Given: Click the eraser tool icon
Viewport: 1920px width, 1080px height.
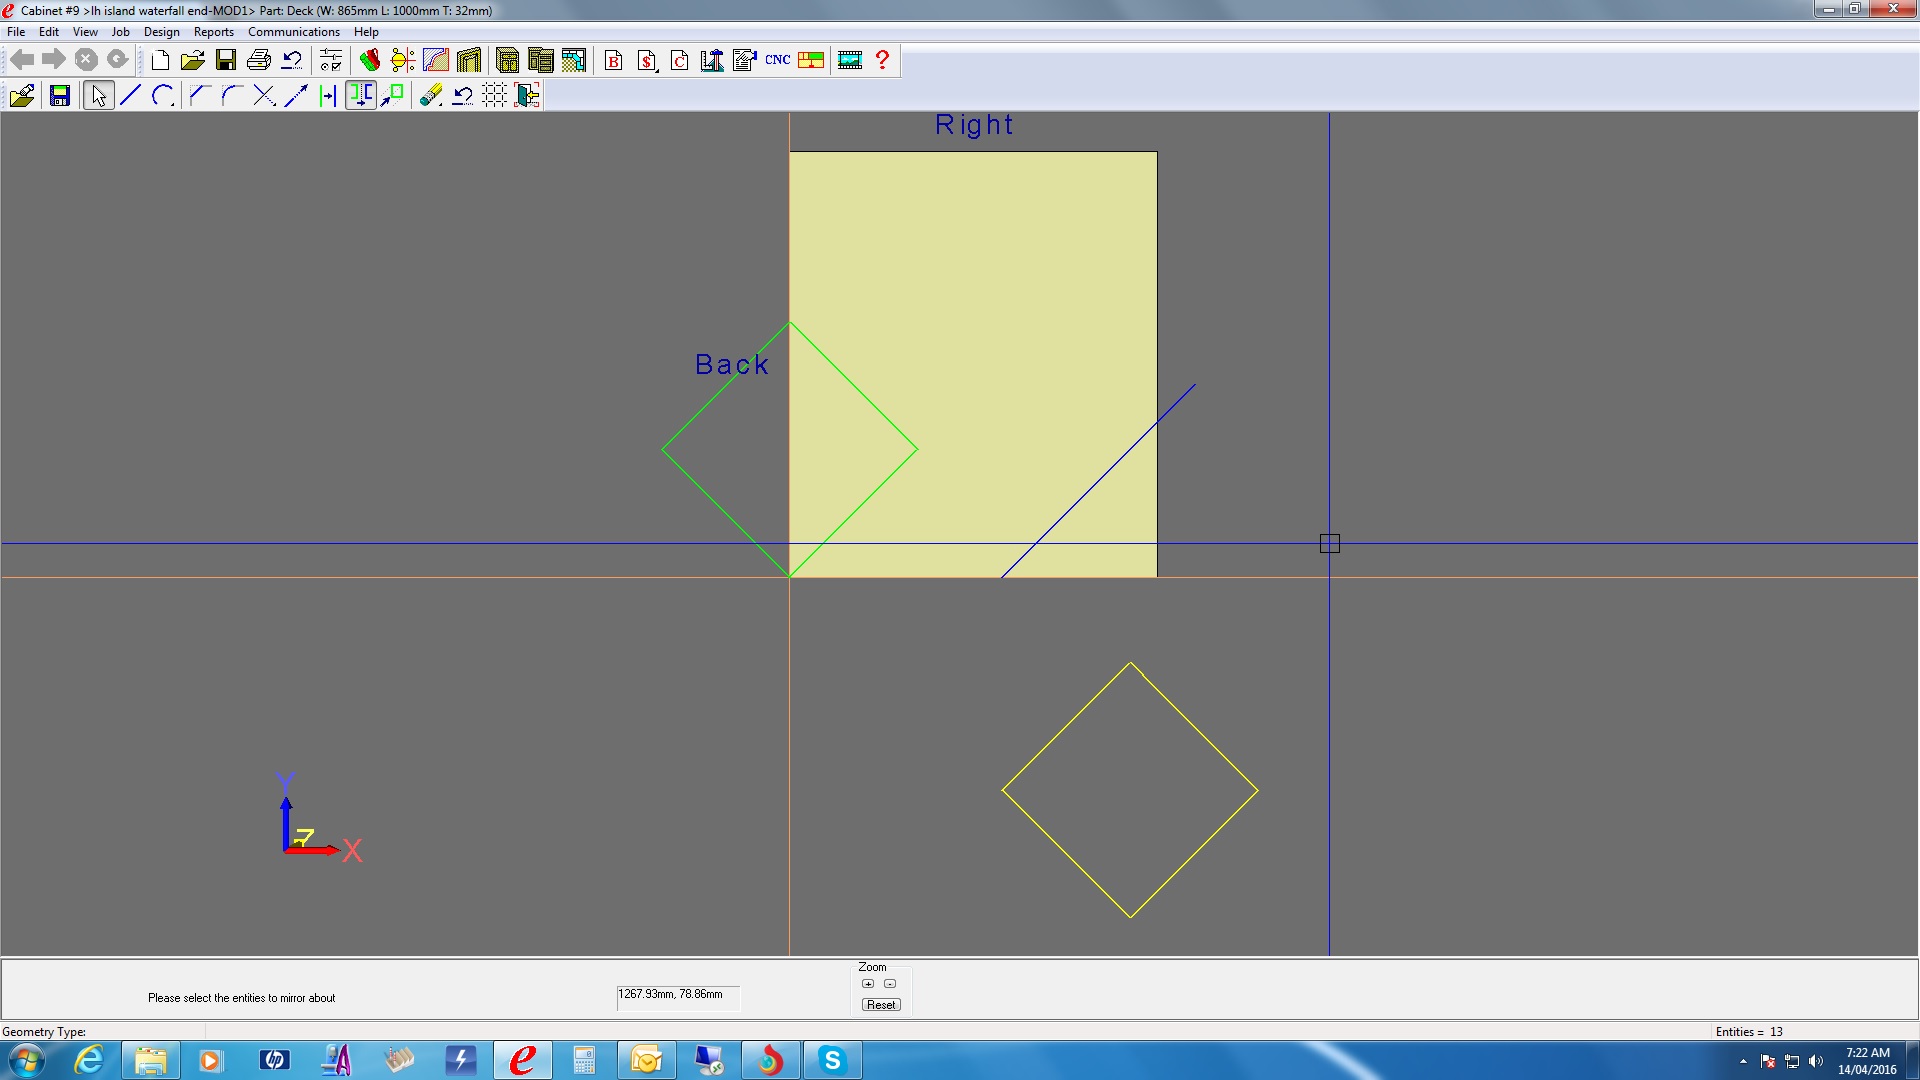Looking at the screenshot, I should pyautogui.click(x=431, y=95).
